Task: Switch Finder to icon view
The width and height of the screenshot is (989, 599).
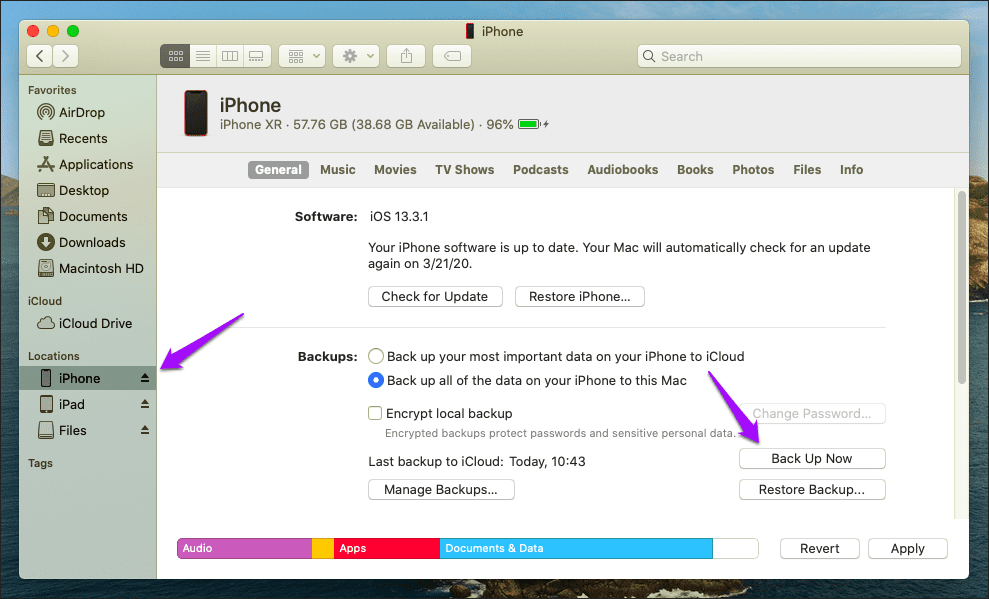Action: click(175, 56)
